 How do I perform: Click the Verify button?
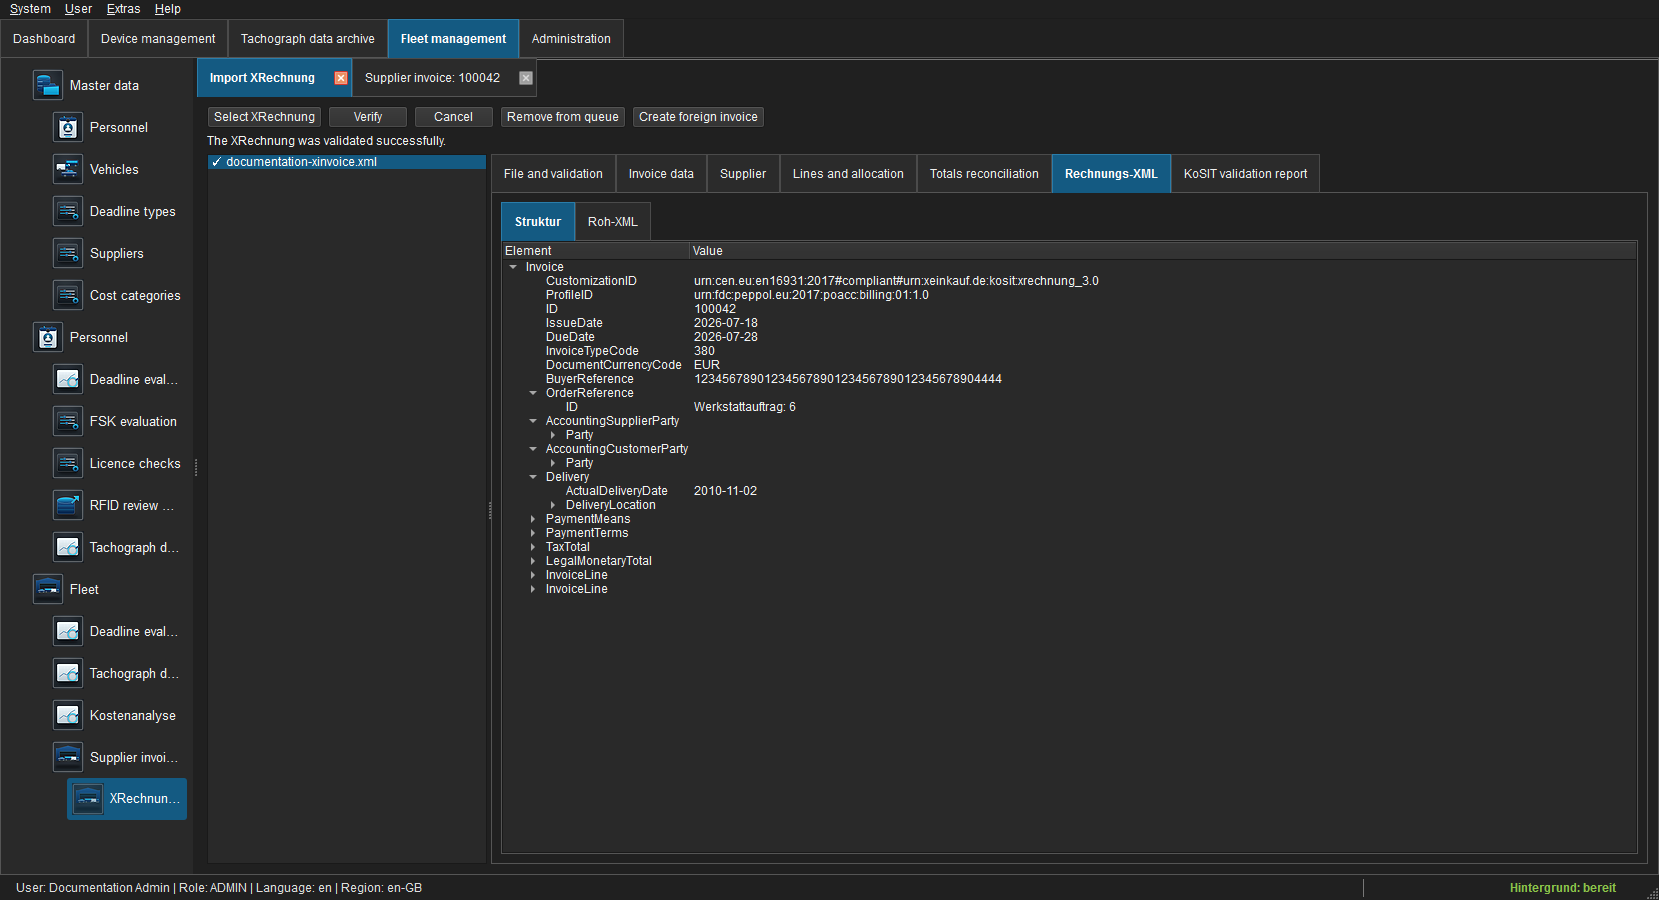(368, 117)
